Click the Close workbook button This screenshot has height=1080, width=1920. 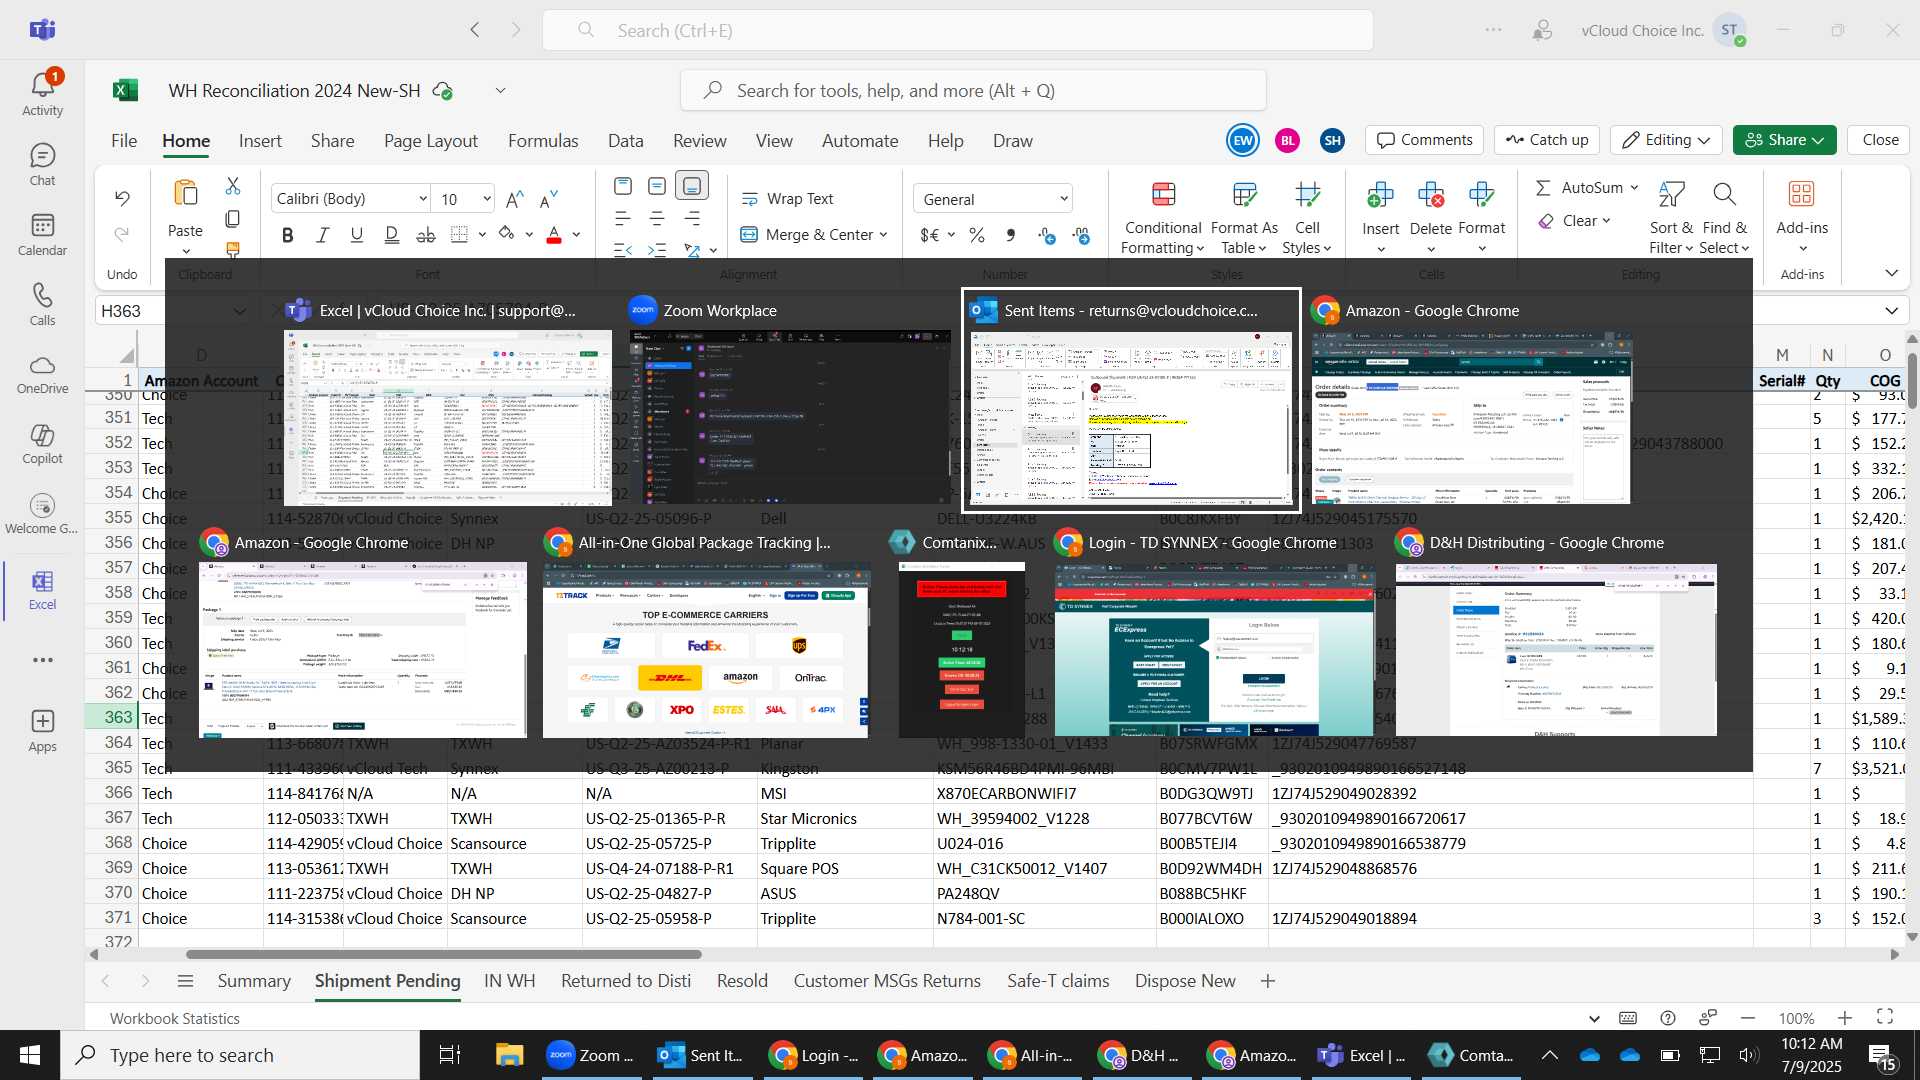tap(1880, 140)
